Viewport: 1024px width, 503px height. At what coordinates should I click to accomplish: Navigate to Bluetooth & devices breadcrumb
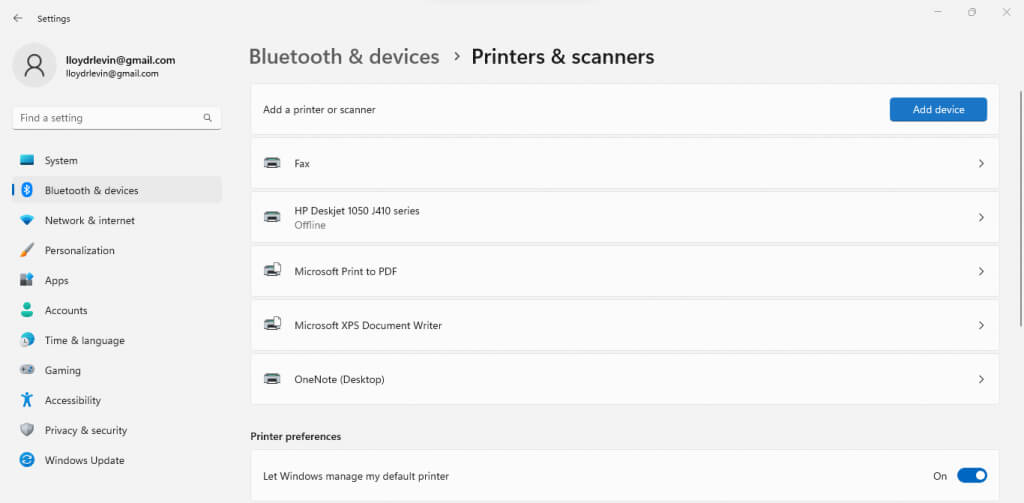point(344,57)
